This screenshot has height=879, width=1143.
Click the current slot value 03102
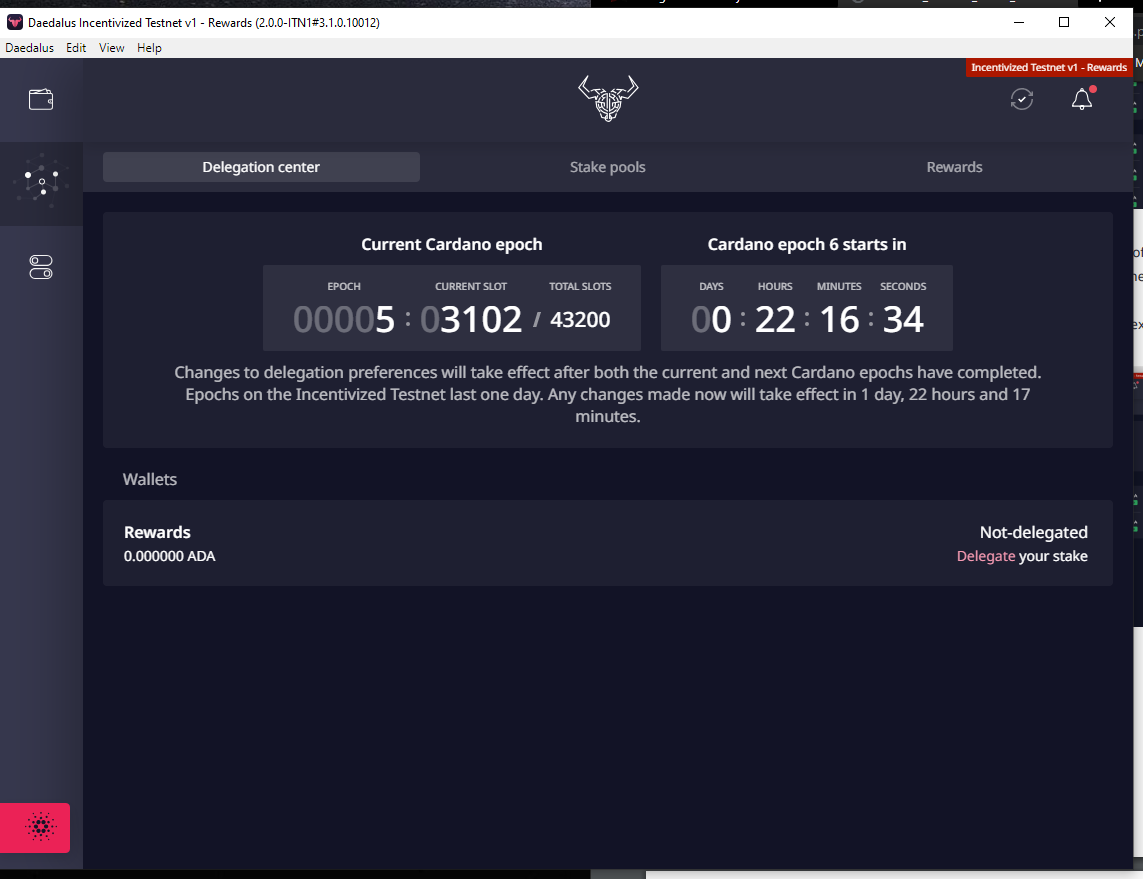(x=471, y=319)
